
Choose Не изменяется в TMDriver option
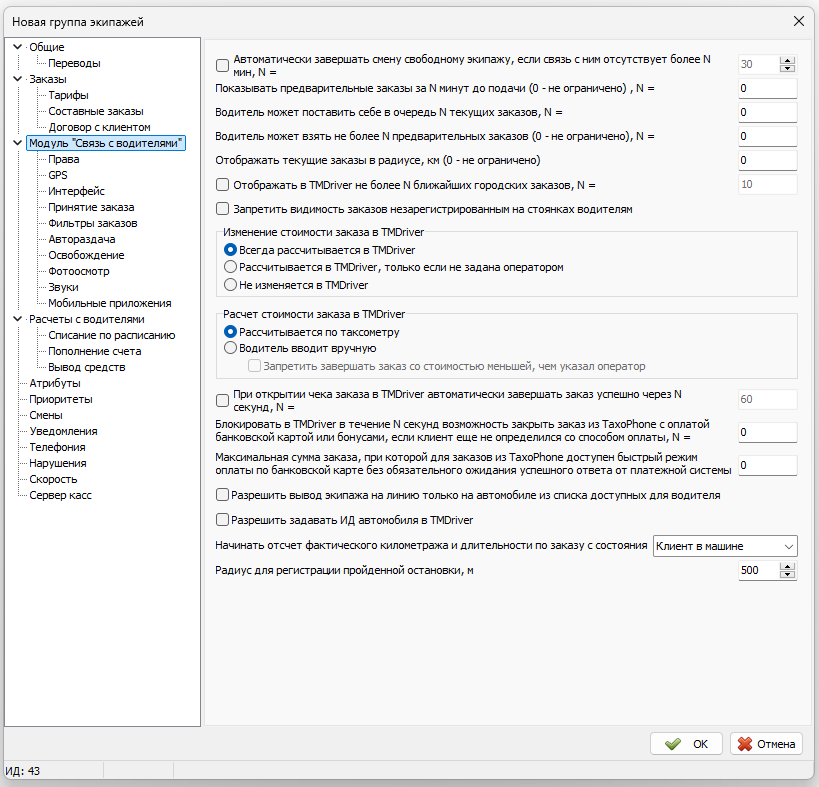[230, 285]
